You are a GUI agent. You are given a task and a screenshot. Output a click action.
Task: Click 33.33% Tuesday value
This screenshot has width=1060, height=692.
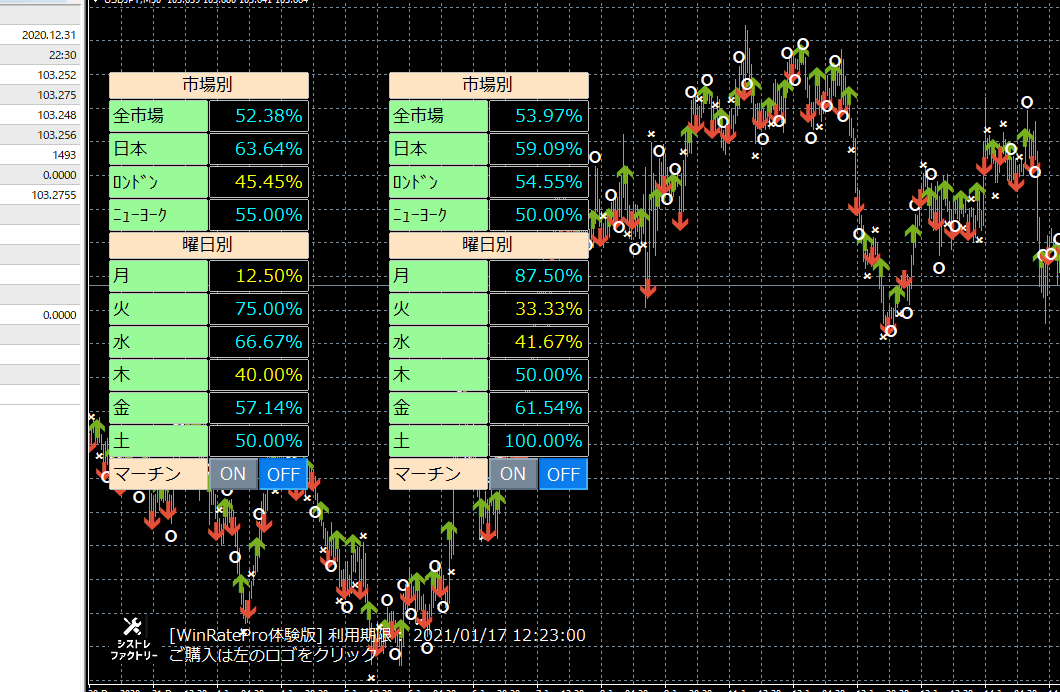pyautogui.click(x=539, y=309)
